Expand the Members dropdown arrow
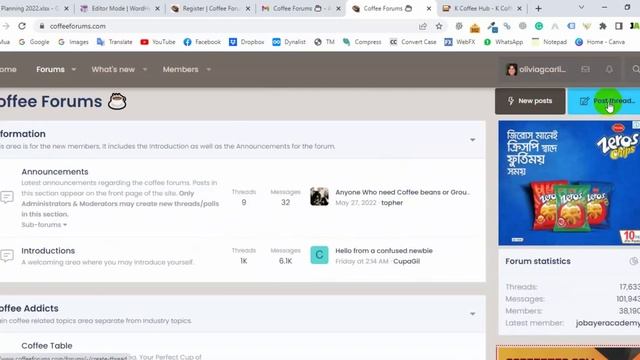Screen dimensions: 640x360 point(209,70)
